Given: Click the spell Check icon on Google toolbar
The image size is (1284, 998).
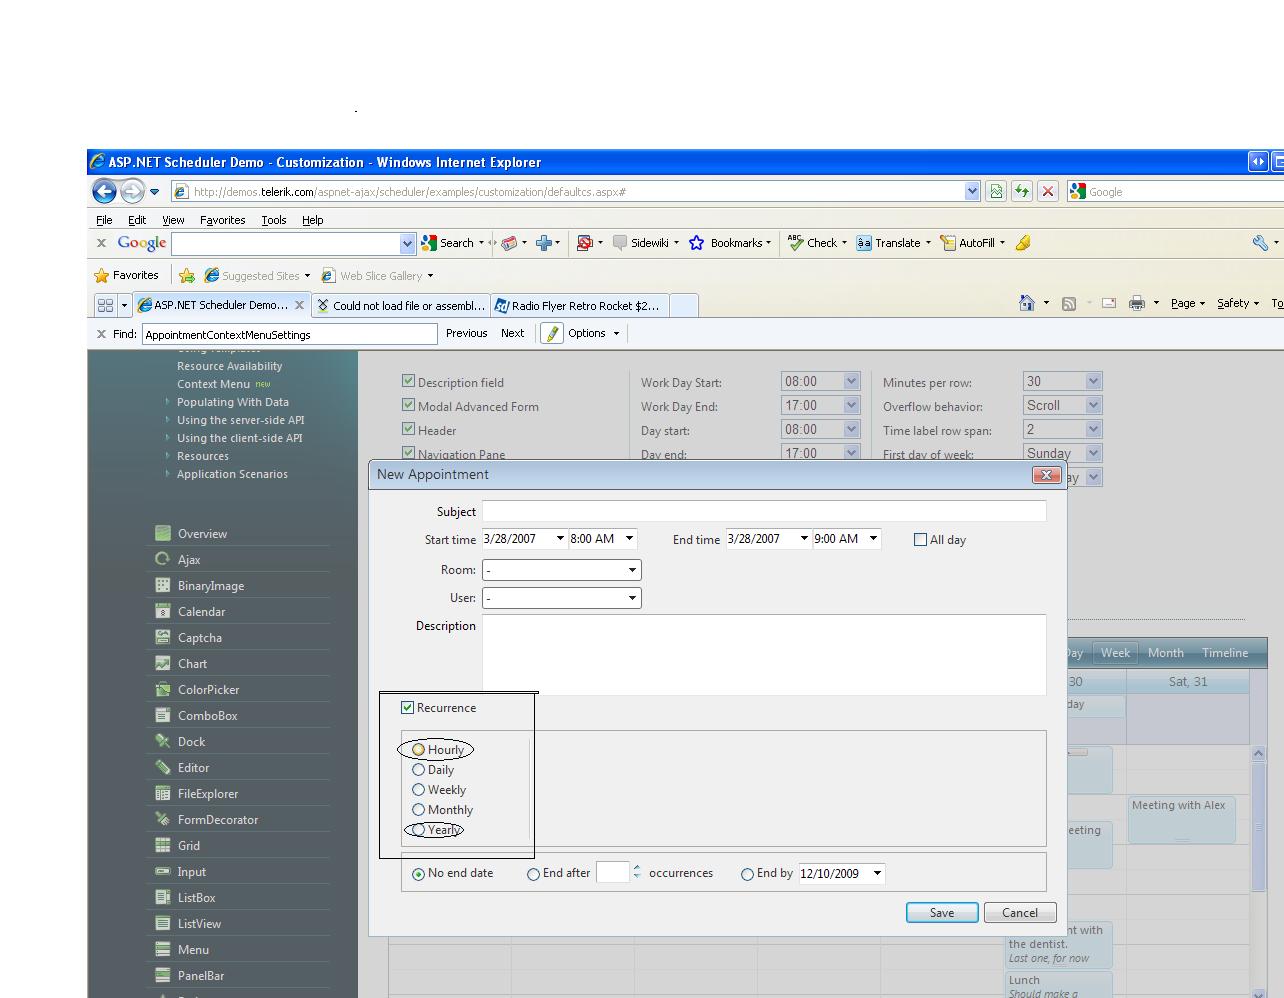Looking at the screenshot, I should pos(796,242).
